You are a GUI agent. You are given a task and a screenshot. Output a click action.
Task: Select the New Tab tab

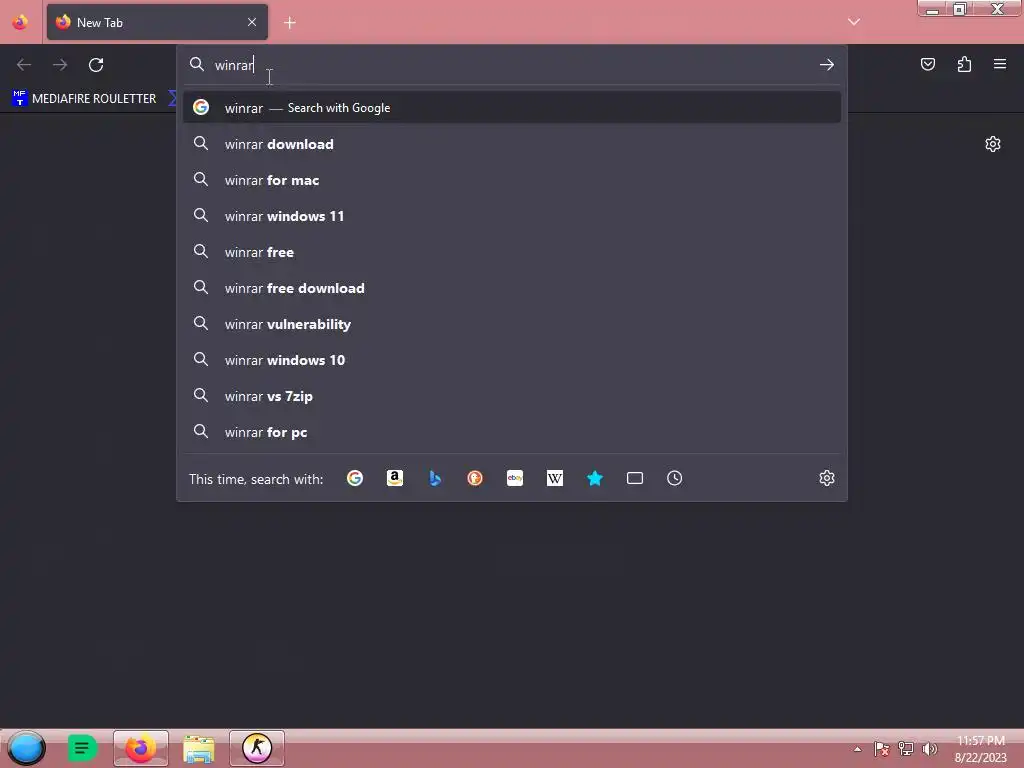157,22
